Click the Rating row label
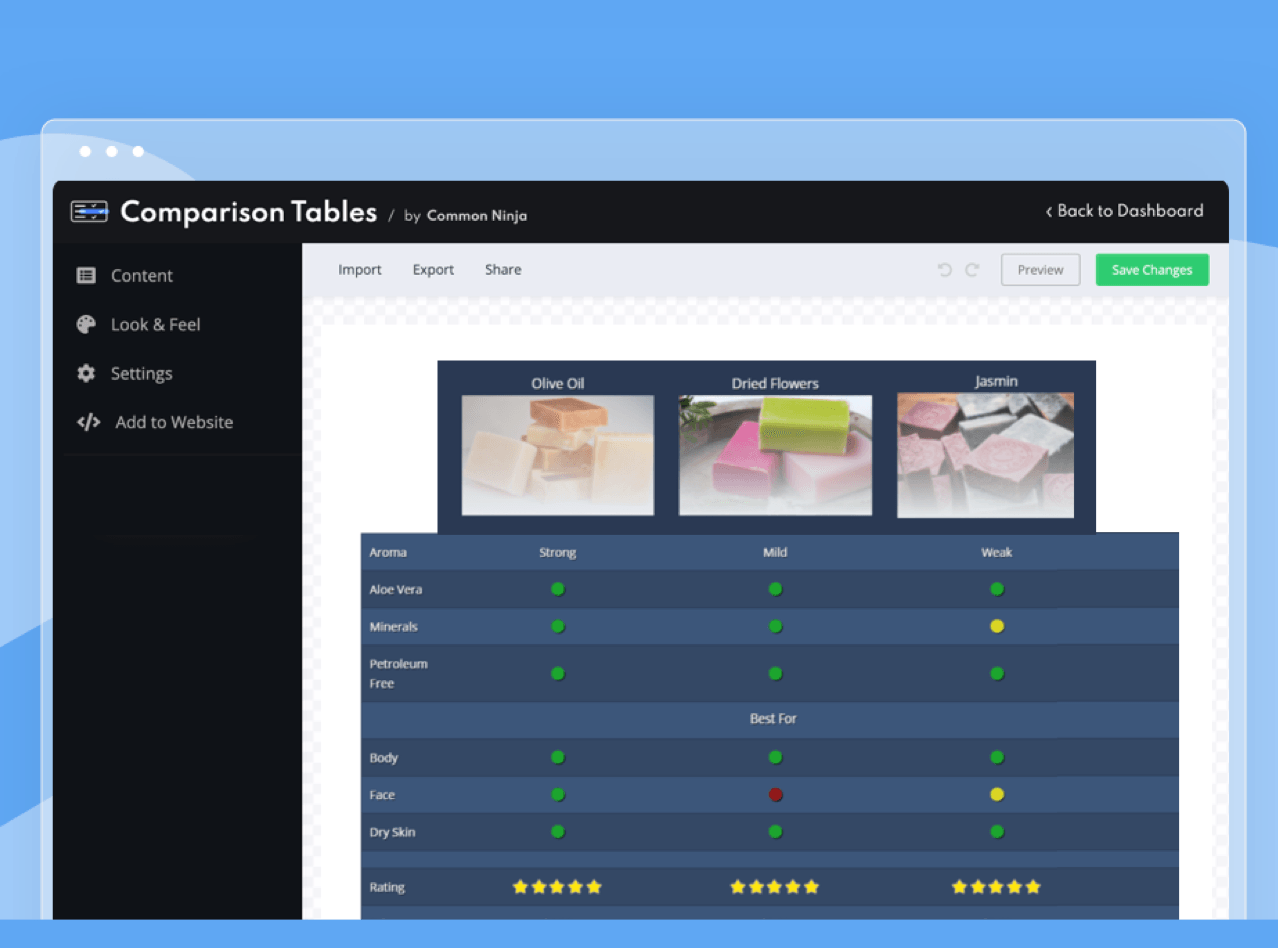The image size is (1278, 948). point(387,887)
